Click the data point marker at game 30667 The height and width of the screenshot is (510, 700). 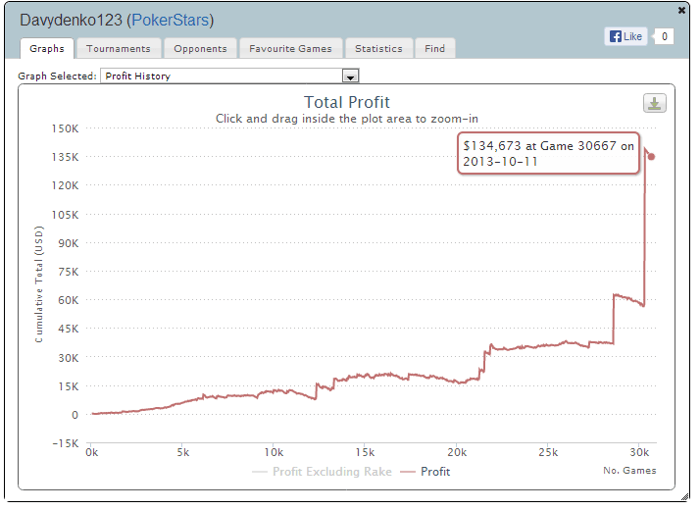[651, 157]
